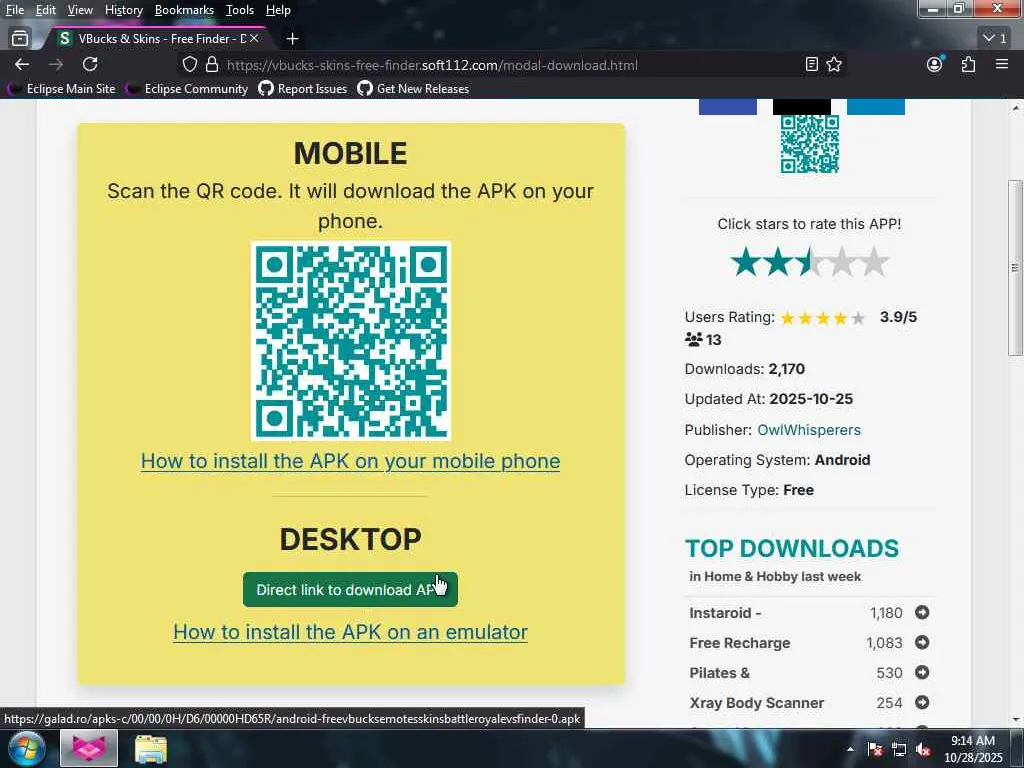Toggle reader view icon in address bar
The image size is (1024, 768).
(811, 64)
